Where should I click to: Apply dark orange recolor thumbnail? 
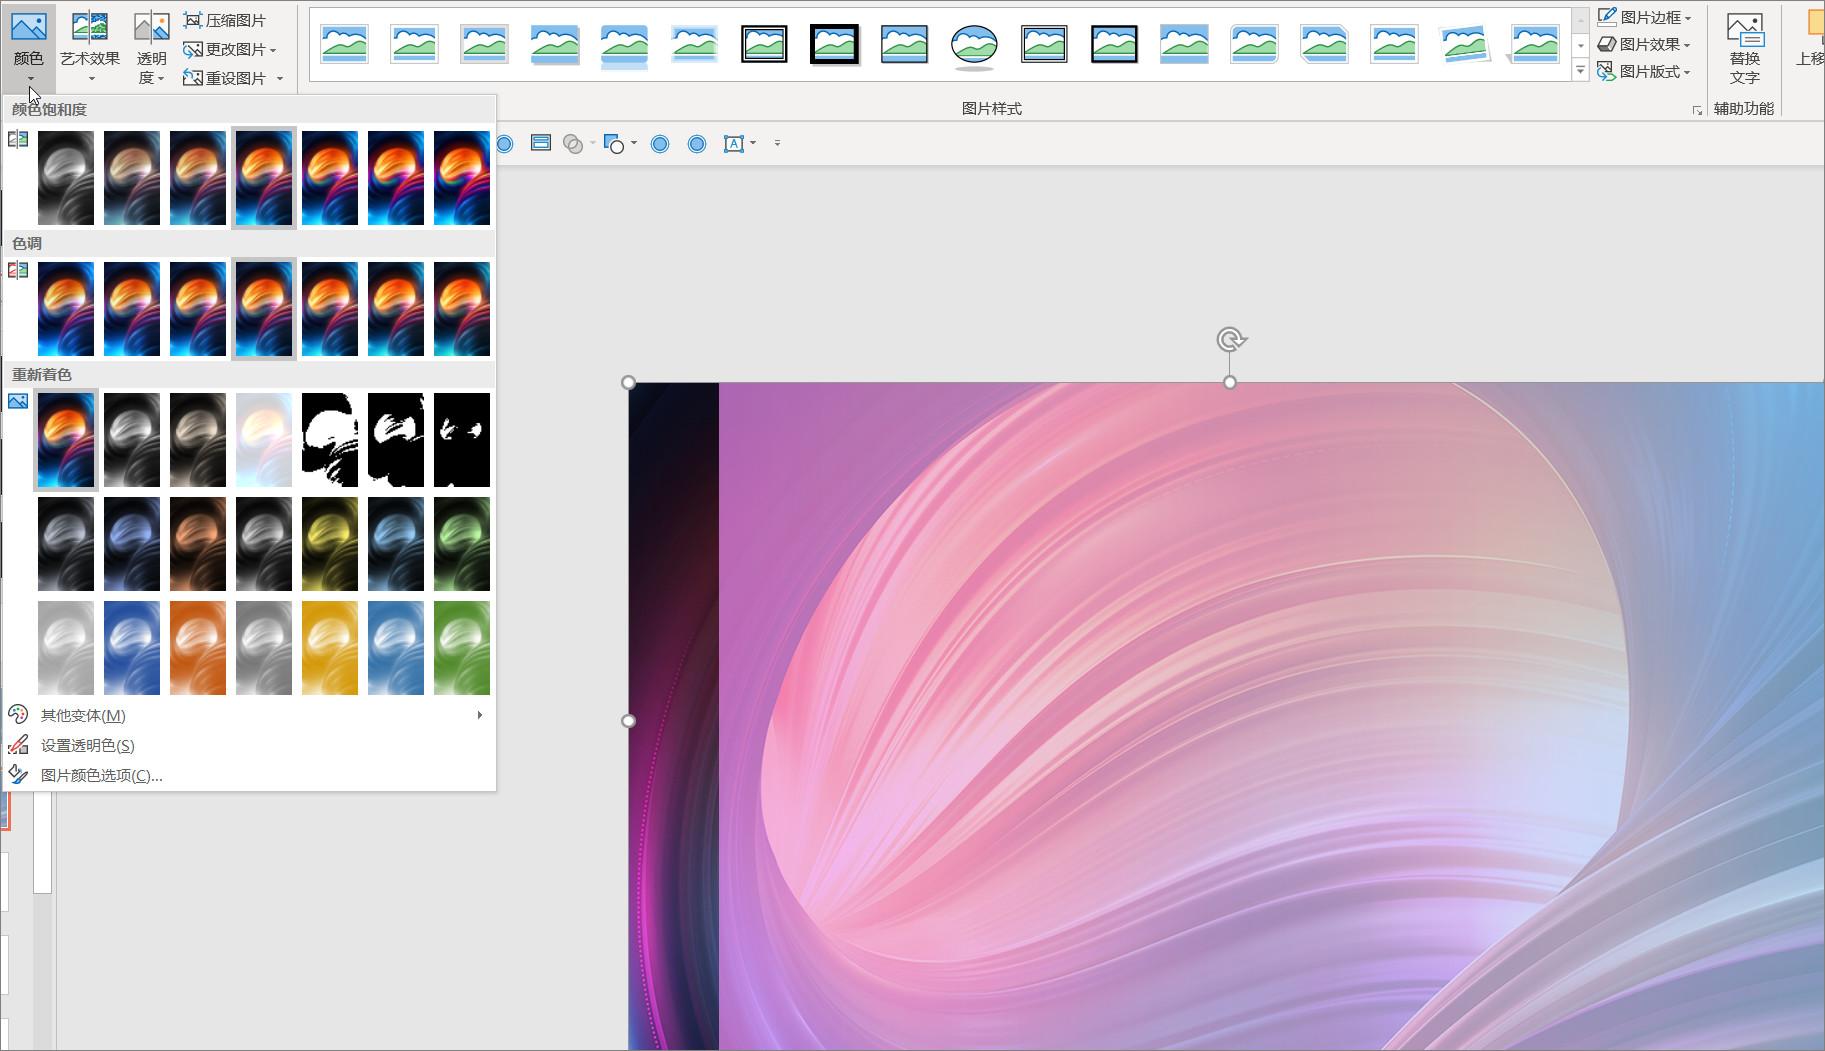198,544
